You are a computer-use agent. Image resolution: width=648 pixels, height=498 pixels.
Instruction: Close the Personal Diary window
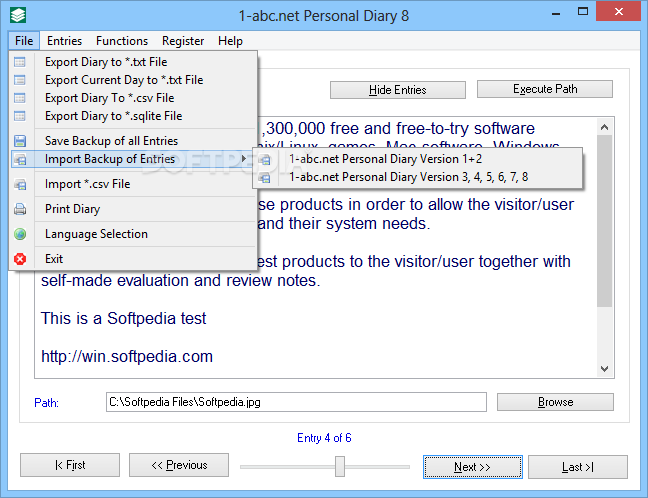point(618,12)
